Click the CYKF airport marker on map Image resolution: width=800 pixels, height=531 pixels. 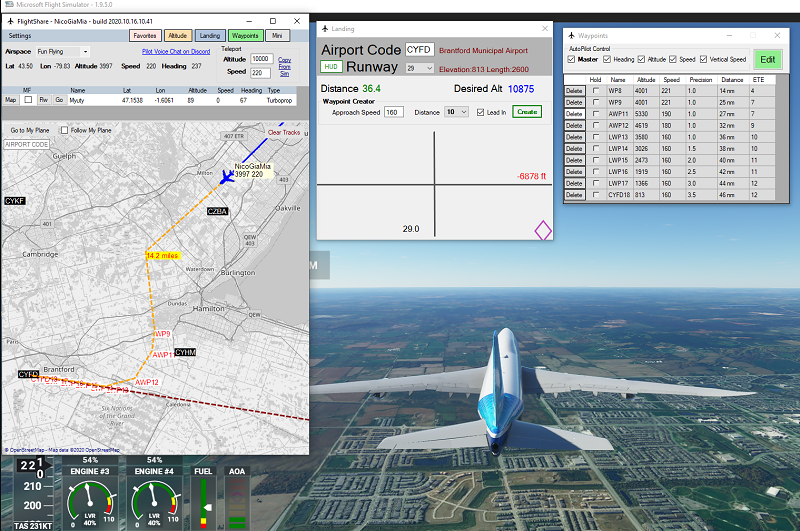[15, 201]
